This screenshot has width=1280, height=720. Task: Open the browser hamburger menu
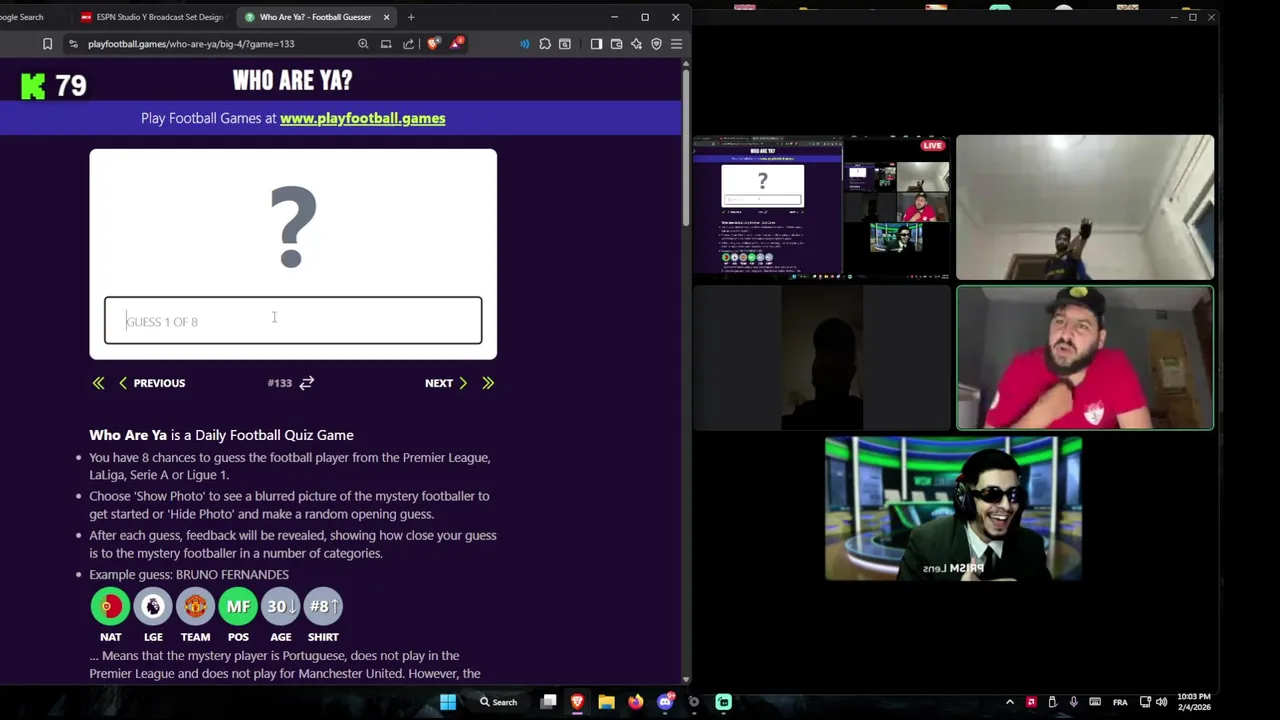(x=676, y=44)
